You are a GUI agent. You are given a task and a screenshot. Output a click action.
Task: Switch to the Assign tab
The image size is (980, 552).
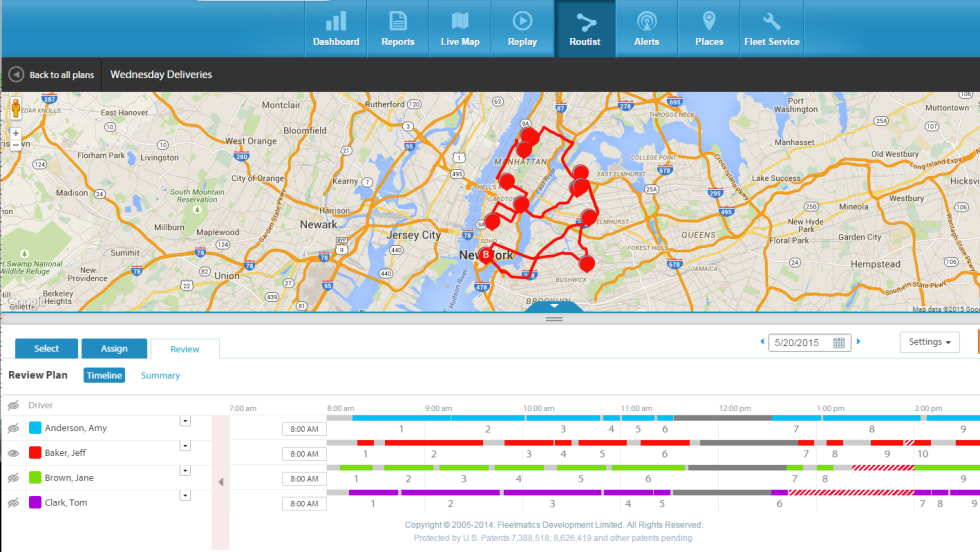[x=114, y=348]
